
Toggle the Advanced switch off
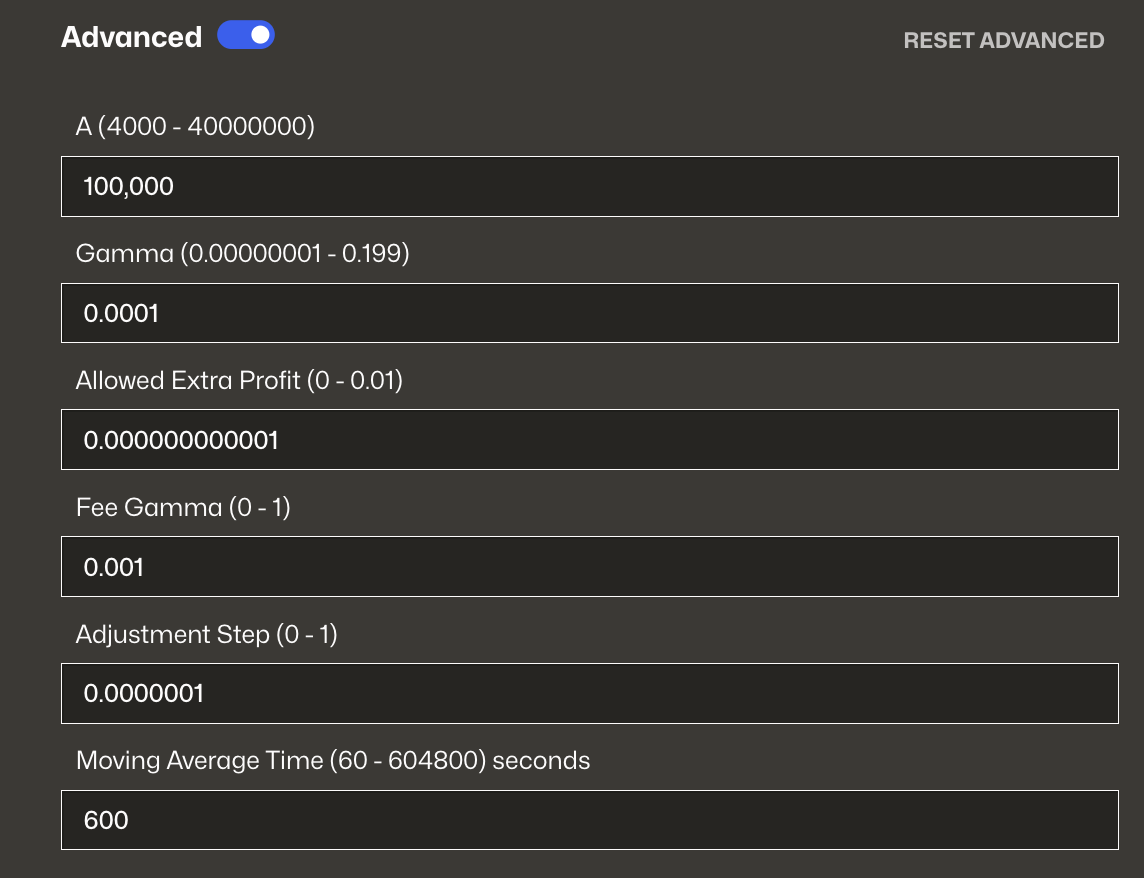(x=246, y=35)
